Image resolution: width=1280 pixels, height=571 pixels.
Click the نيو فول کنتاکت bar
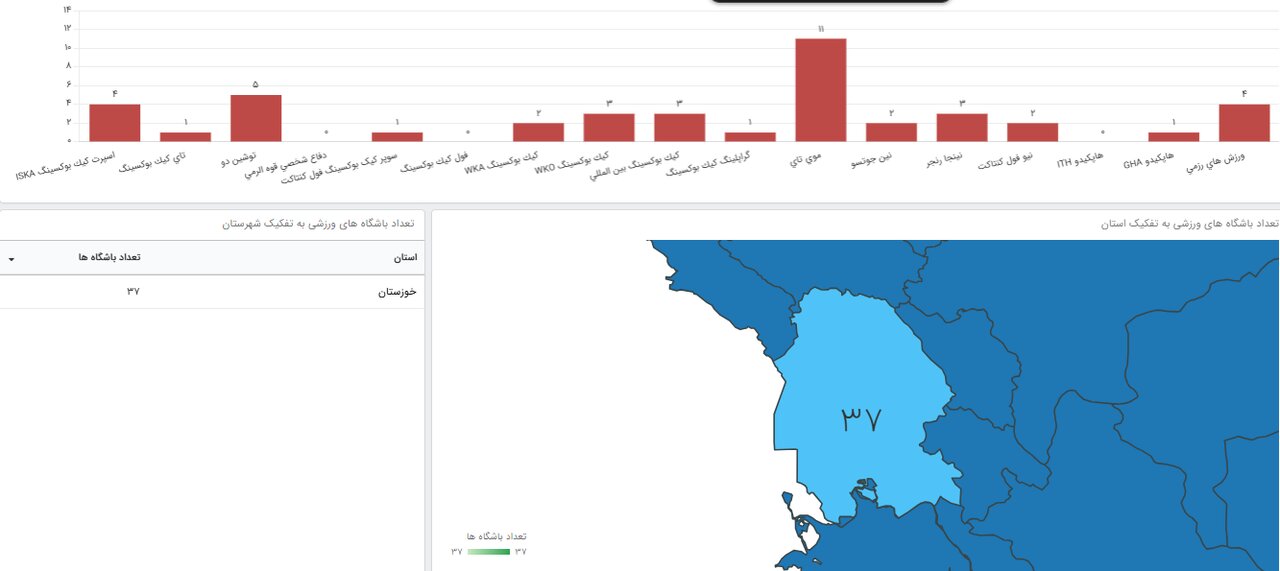click(x=1032, y=132)
